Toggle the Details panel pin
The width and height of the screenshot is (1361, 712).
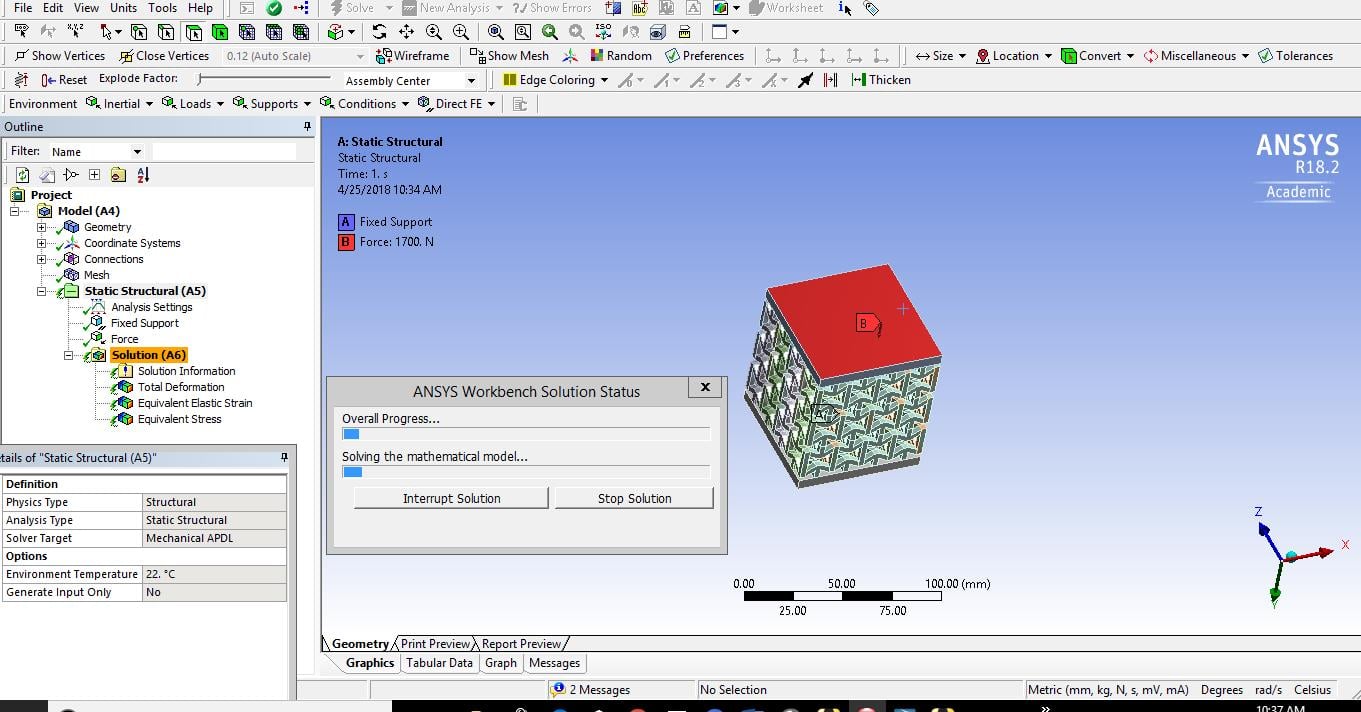point(284,457)
